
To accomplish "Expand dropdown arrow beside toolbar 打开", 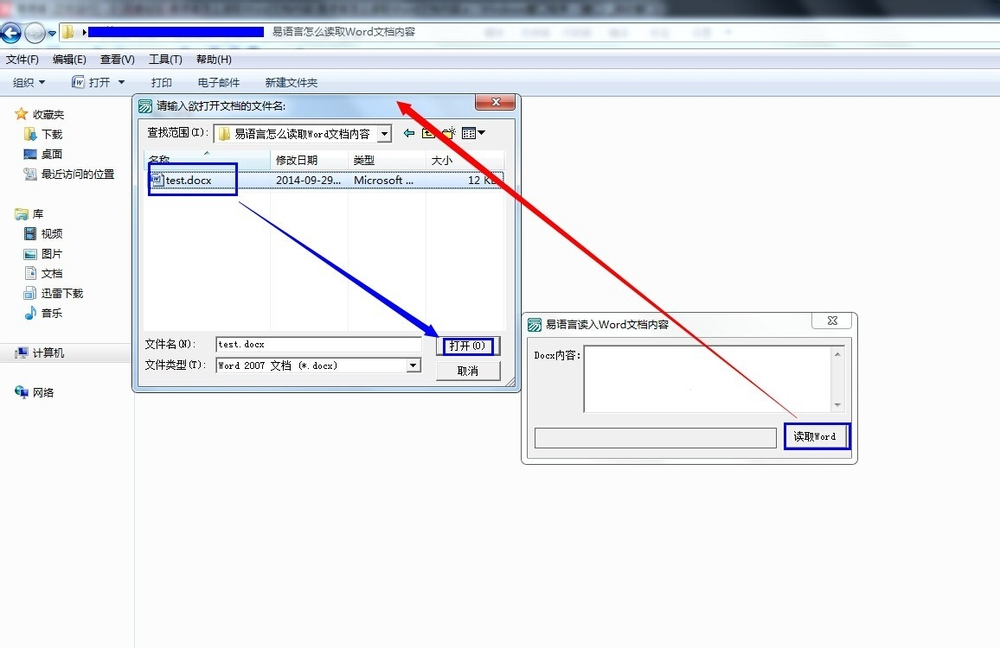I will tap(121, 82).
